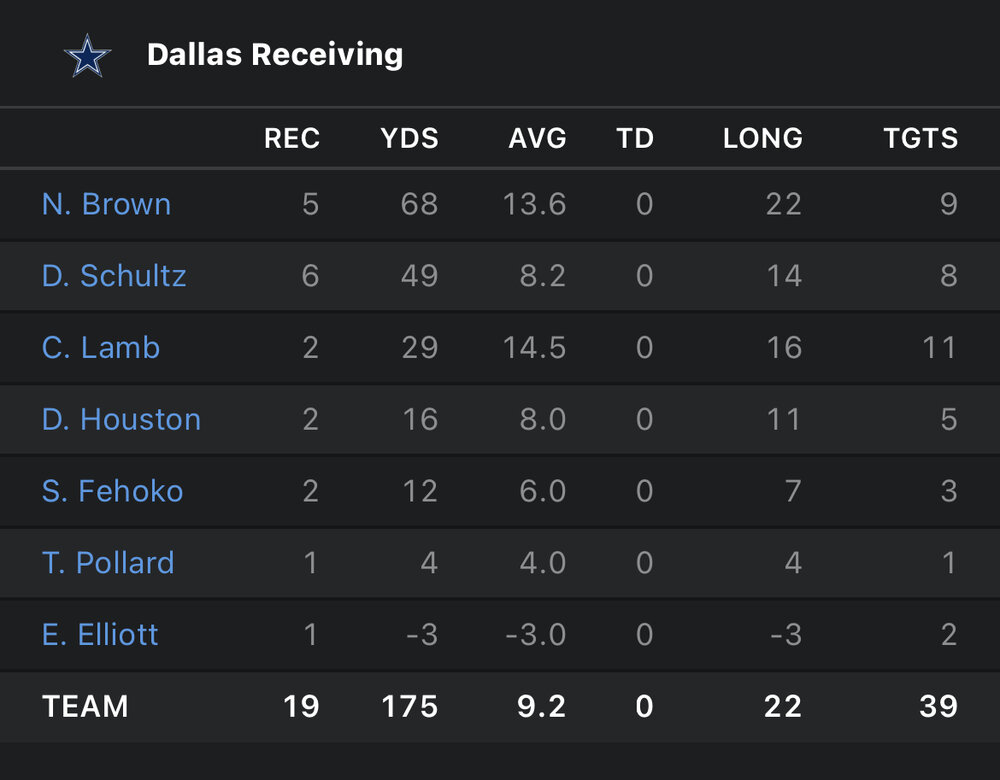
Task: Click N. Brown's 13.6 average value
Action: click(x=535, y=204)
